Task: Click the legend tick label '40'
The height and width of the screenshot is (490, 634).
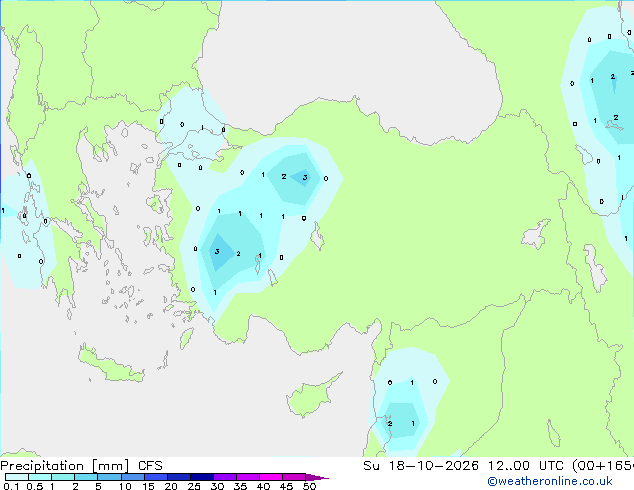Action: tap(263, 486)
